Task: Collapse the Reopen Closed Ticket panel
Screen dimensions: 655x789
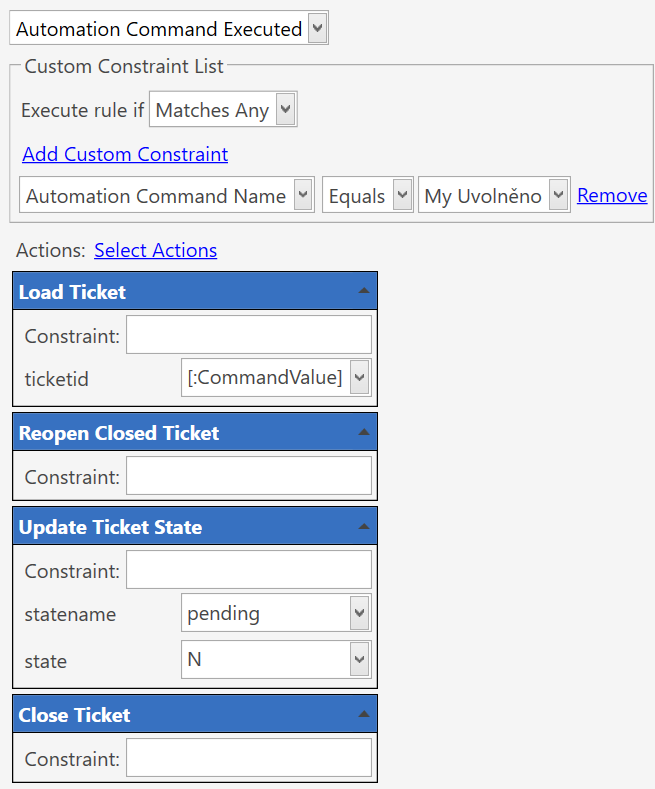Action: coord(364,432)
